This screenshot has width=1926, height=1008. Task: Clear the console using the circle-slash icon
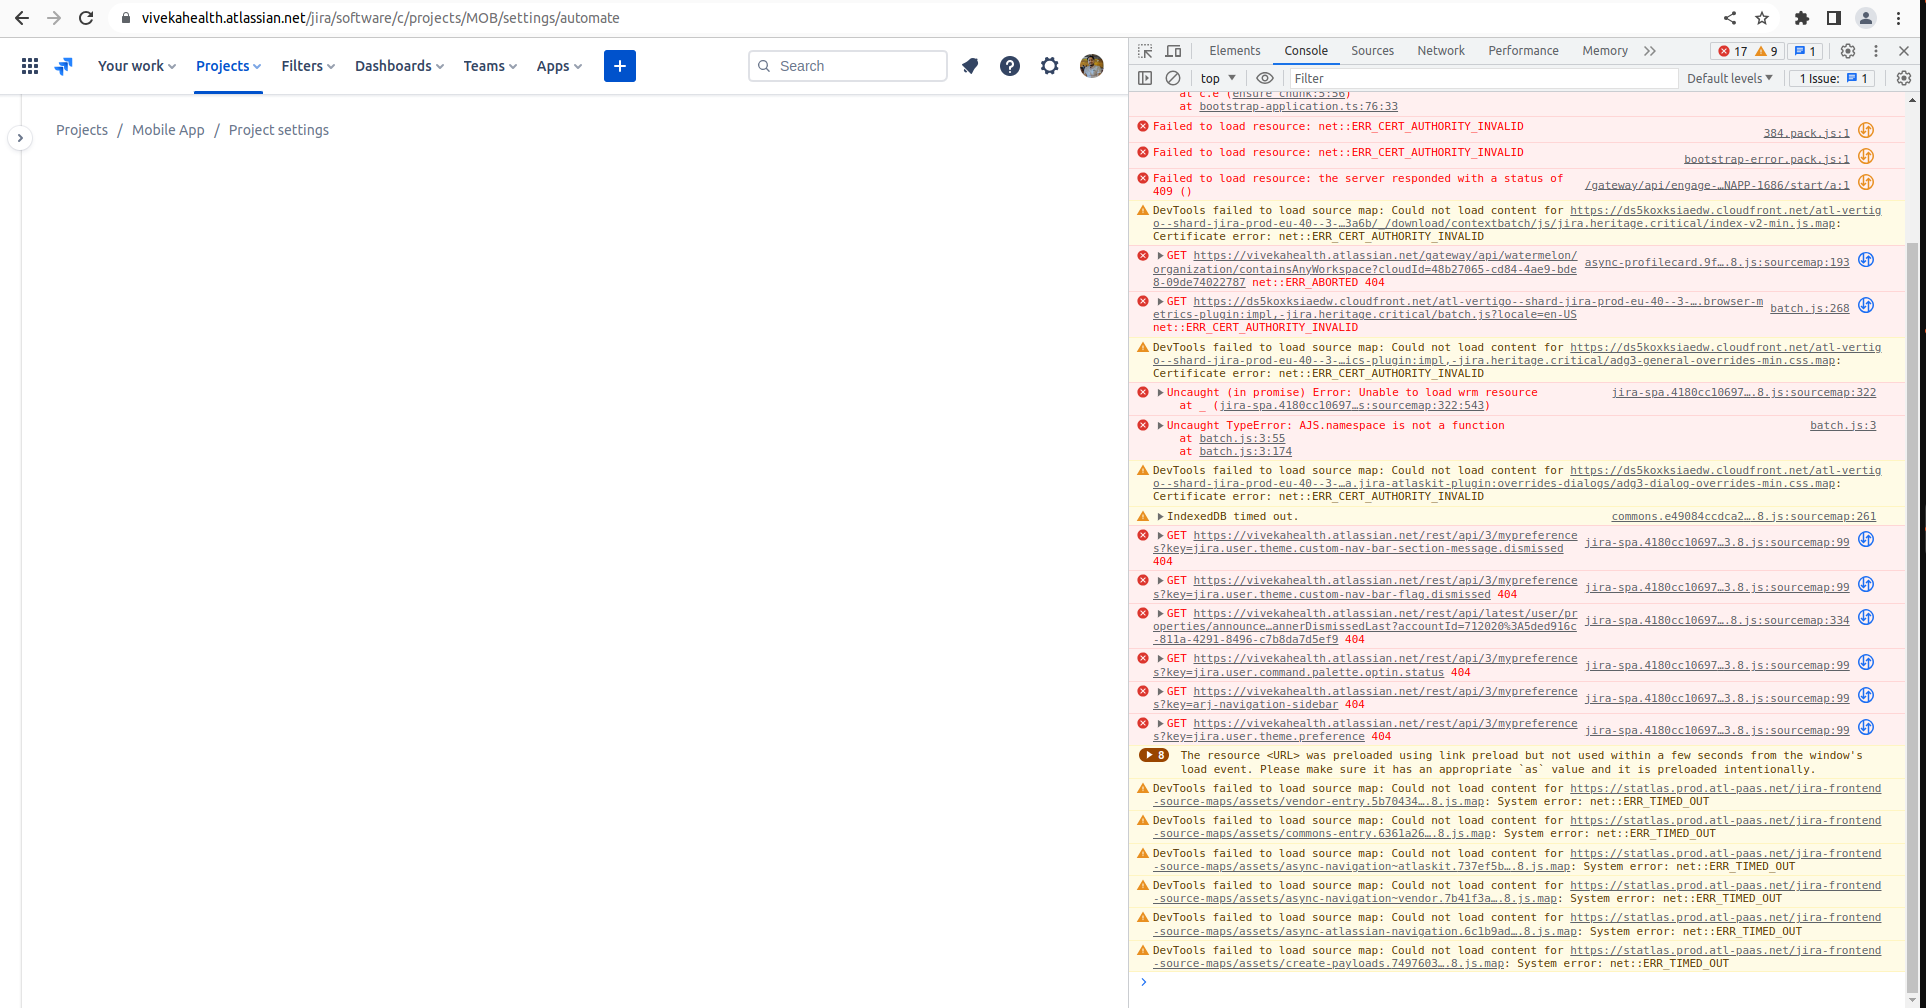[x=1173, y=78]
